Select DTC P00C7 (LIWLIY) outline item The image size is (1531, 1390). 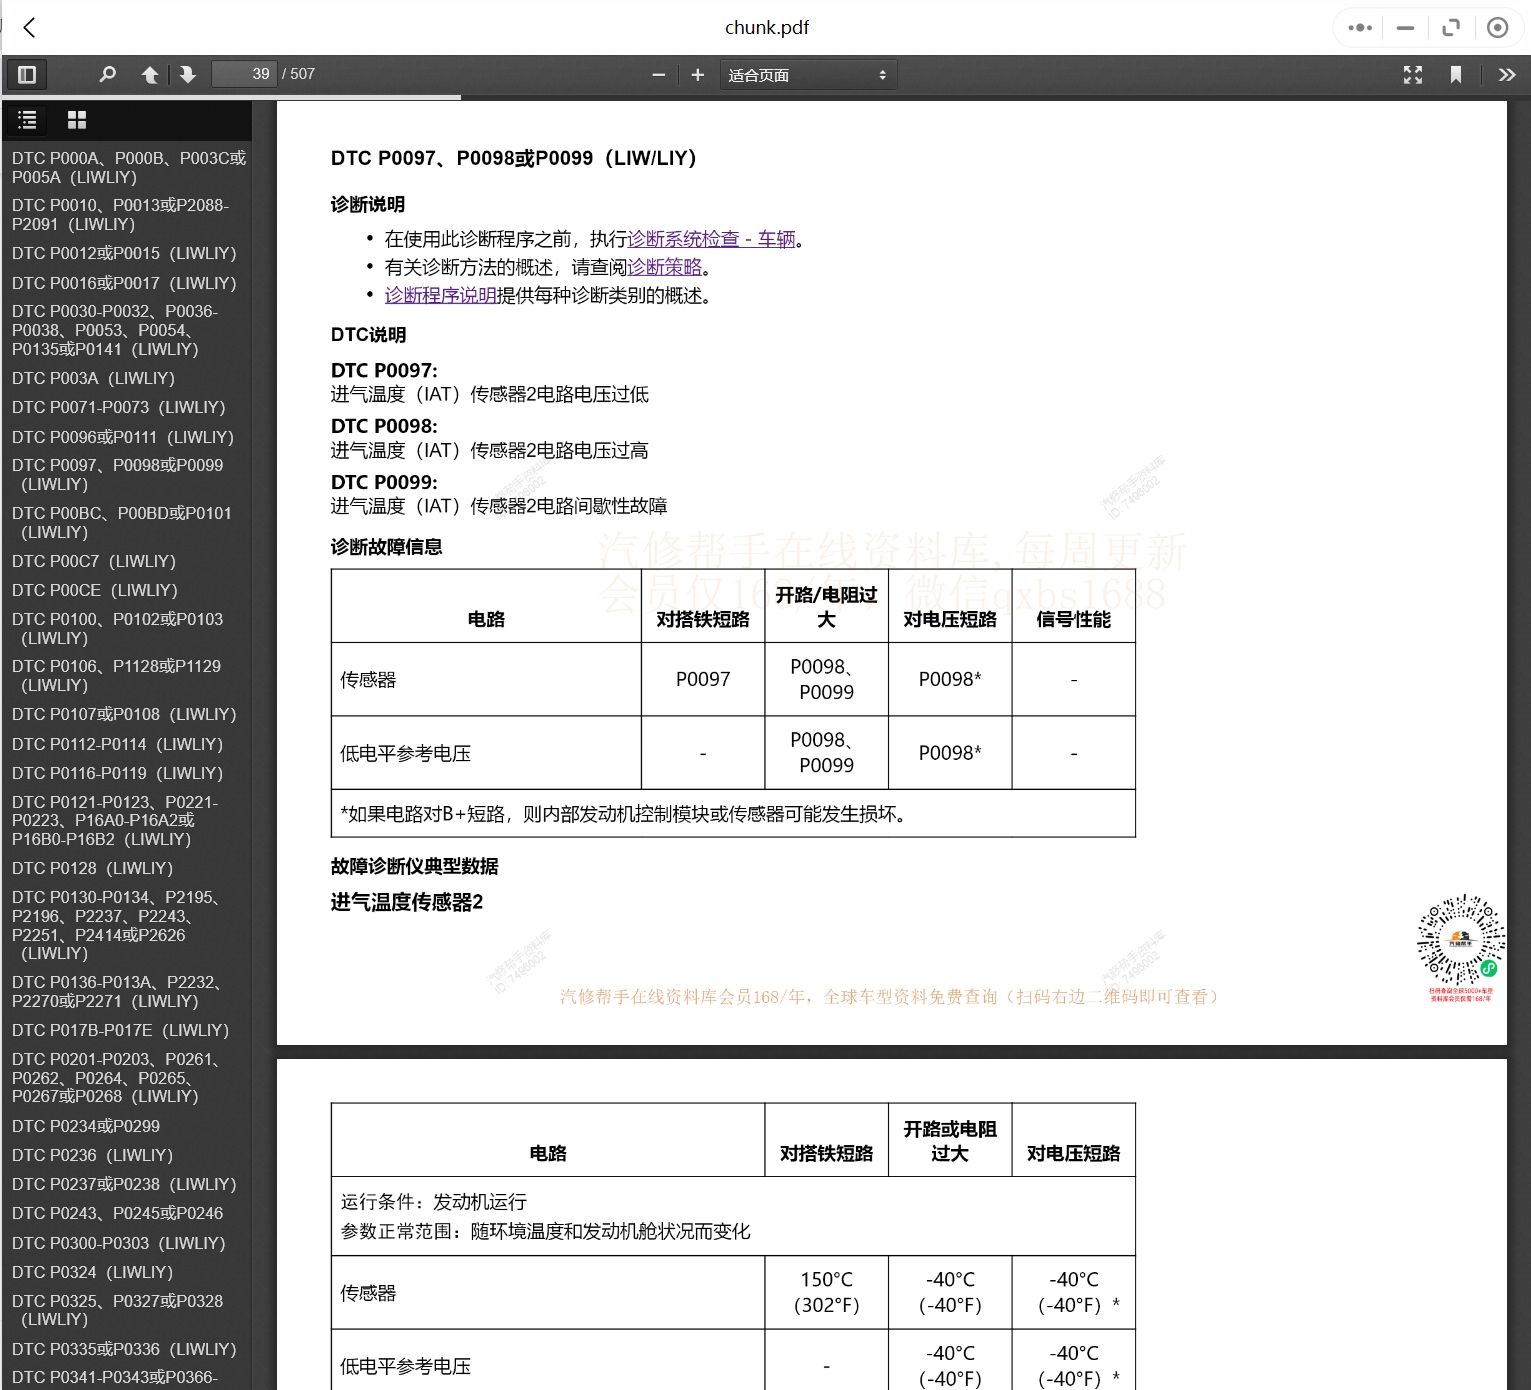pyautogui.click(x=93, y=561)
